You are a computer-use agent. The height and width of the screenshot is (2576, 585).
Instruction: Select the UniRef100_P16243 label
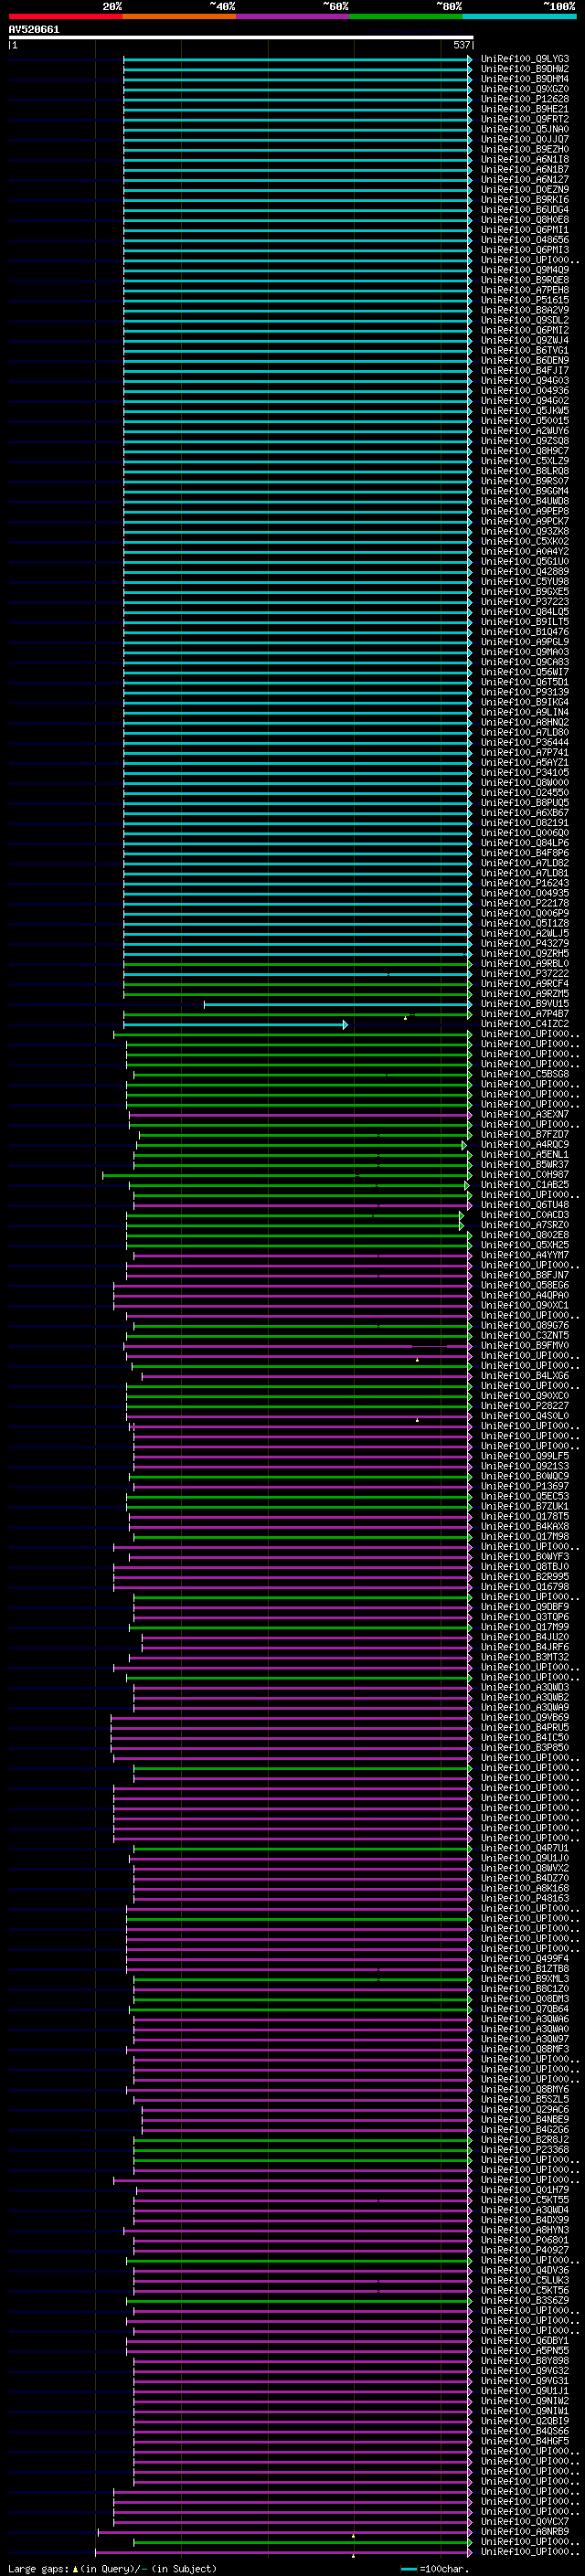pos(525,883)
